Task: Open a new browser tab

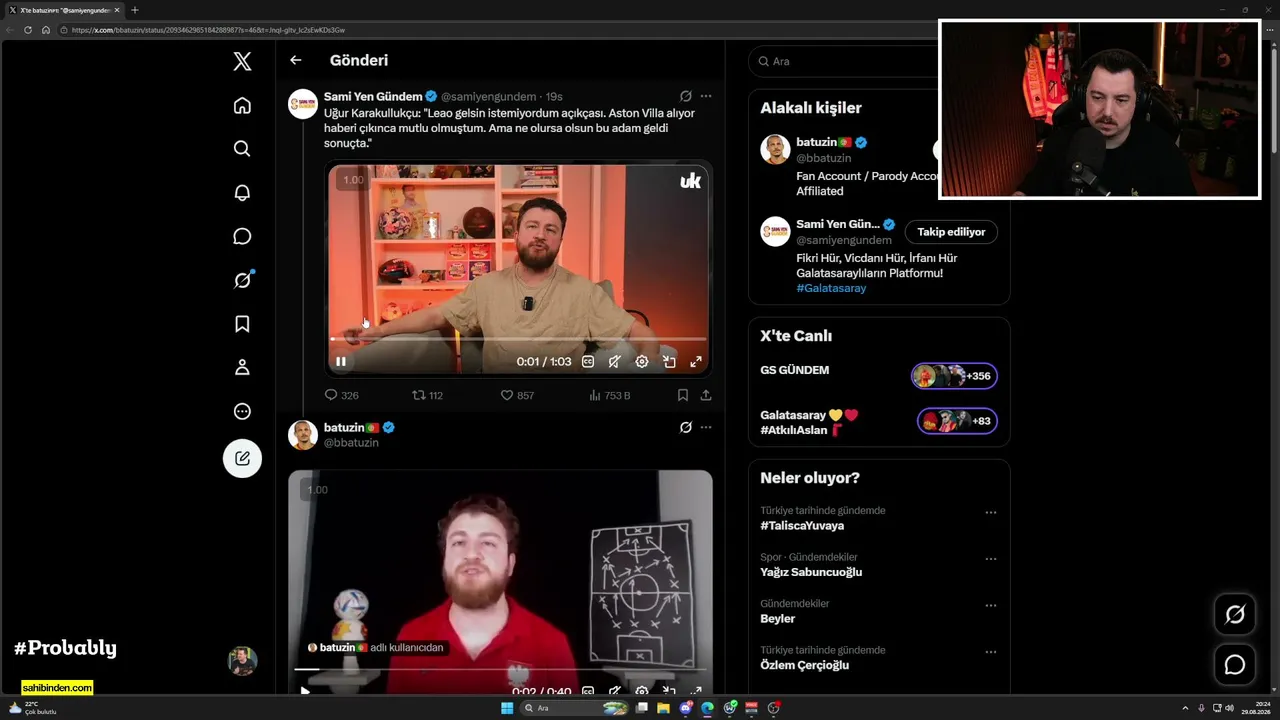Action: point(135,10)
